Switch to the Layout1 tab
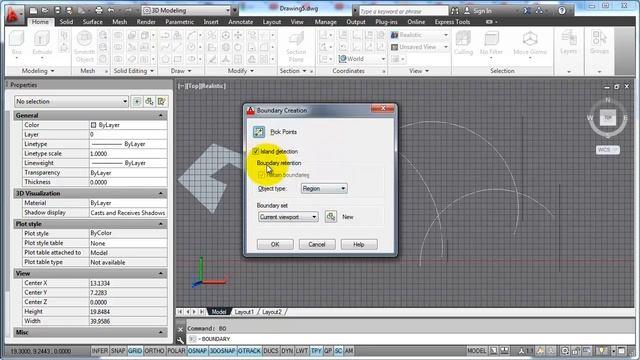 (244, 312)
